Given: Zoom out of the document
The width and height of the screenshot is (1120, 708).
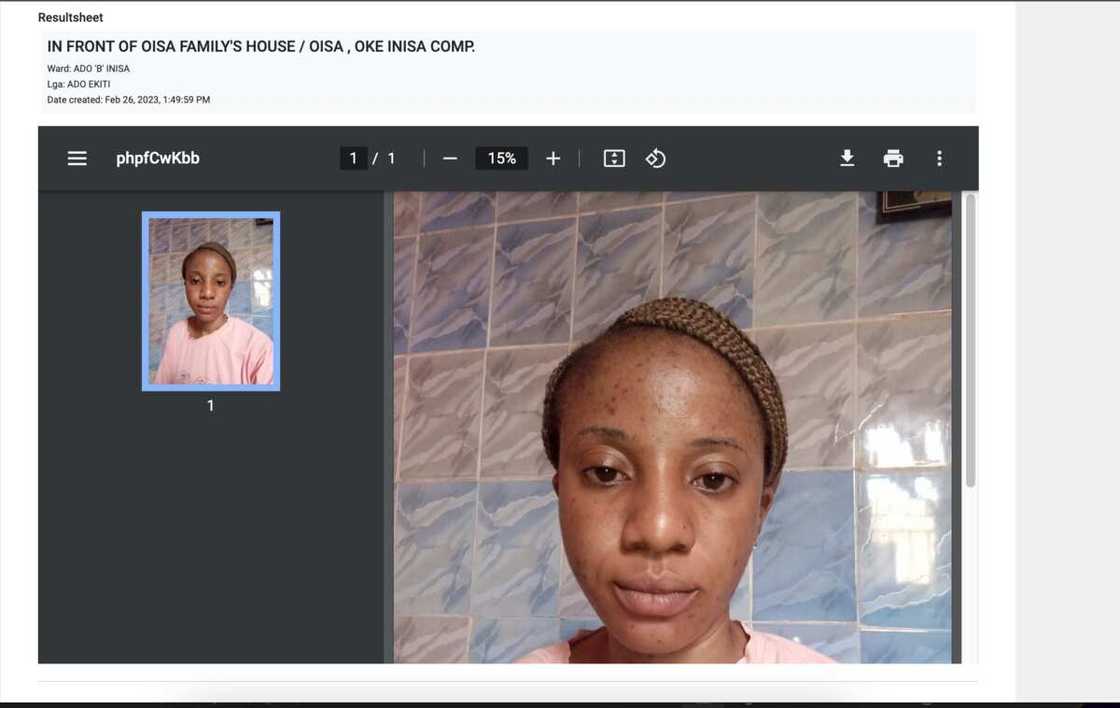Looking at the screenshot, I should (x=450, y=157).
